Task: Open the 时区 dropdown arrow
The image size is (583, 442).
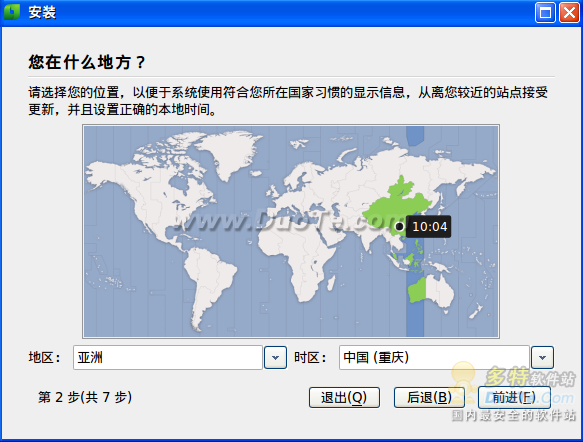Action: coord(542,358)
